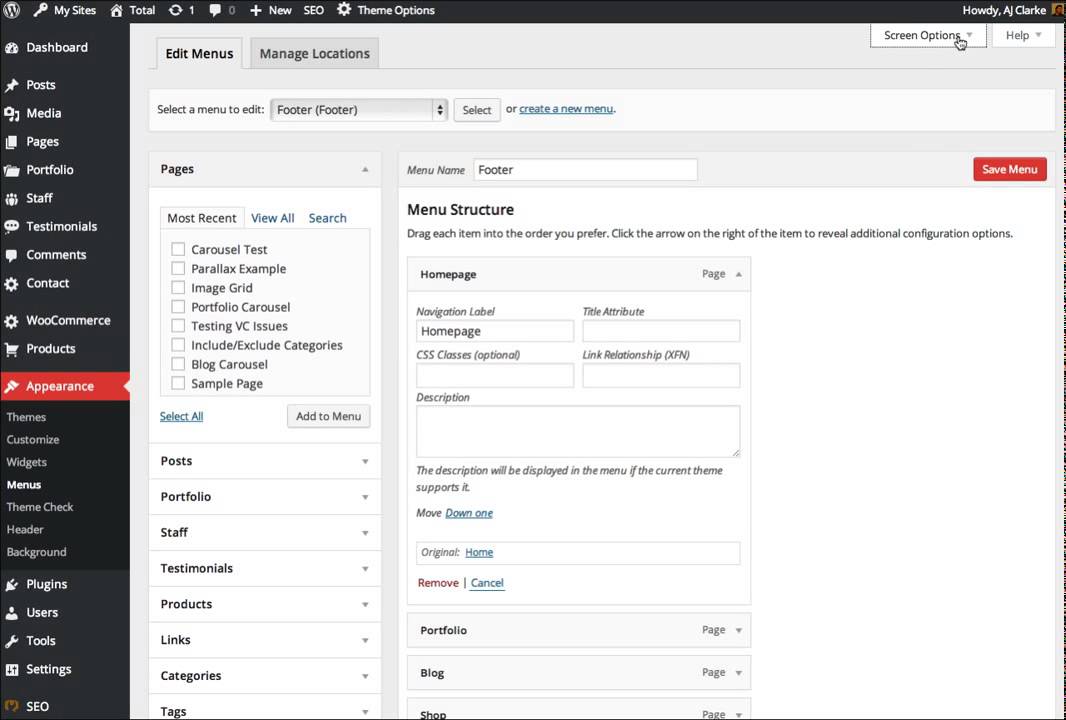
Task: Open the Tools wrench icon
Action: coord(12,641)
